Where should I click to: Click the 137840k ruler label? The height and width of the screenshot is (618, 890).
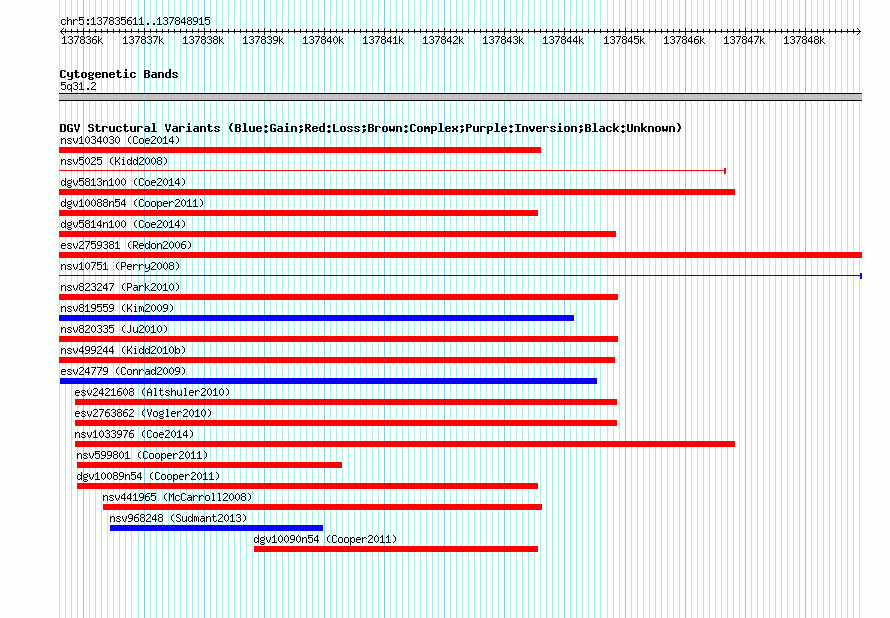point(323,40)
